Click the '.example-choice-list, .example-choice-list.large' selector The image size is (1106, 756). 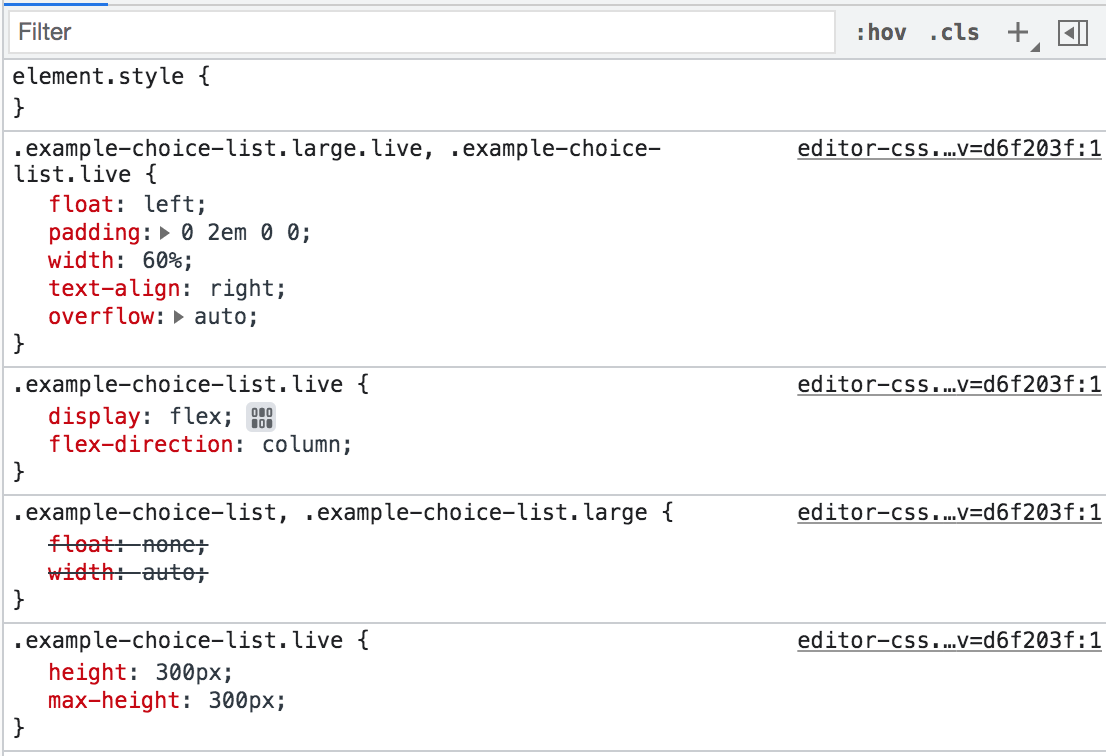tap(329, 512)
